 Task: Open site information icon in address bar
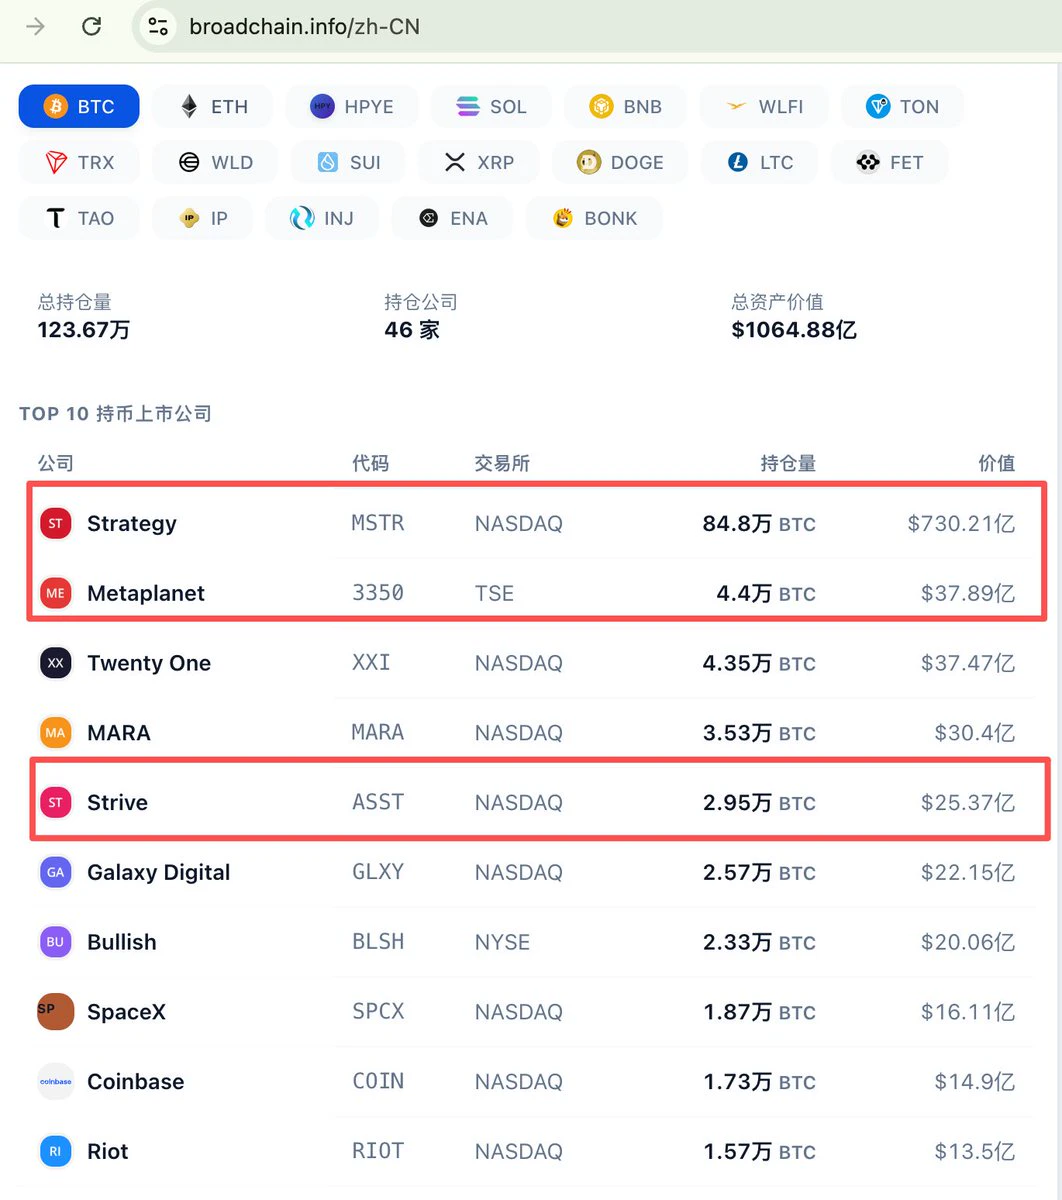pos(158,26)
